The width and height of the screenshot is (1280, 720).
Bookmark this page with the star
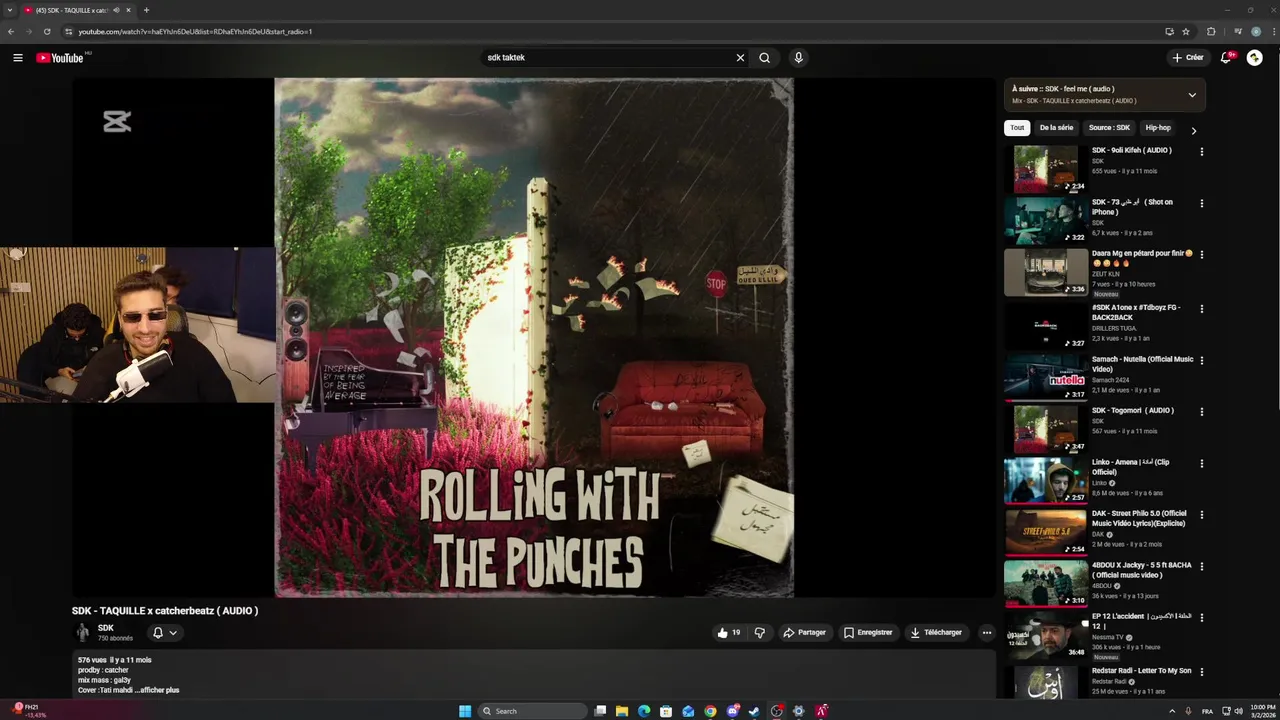pos(1186,31)
